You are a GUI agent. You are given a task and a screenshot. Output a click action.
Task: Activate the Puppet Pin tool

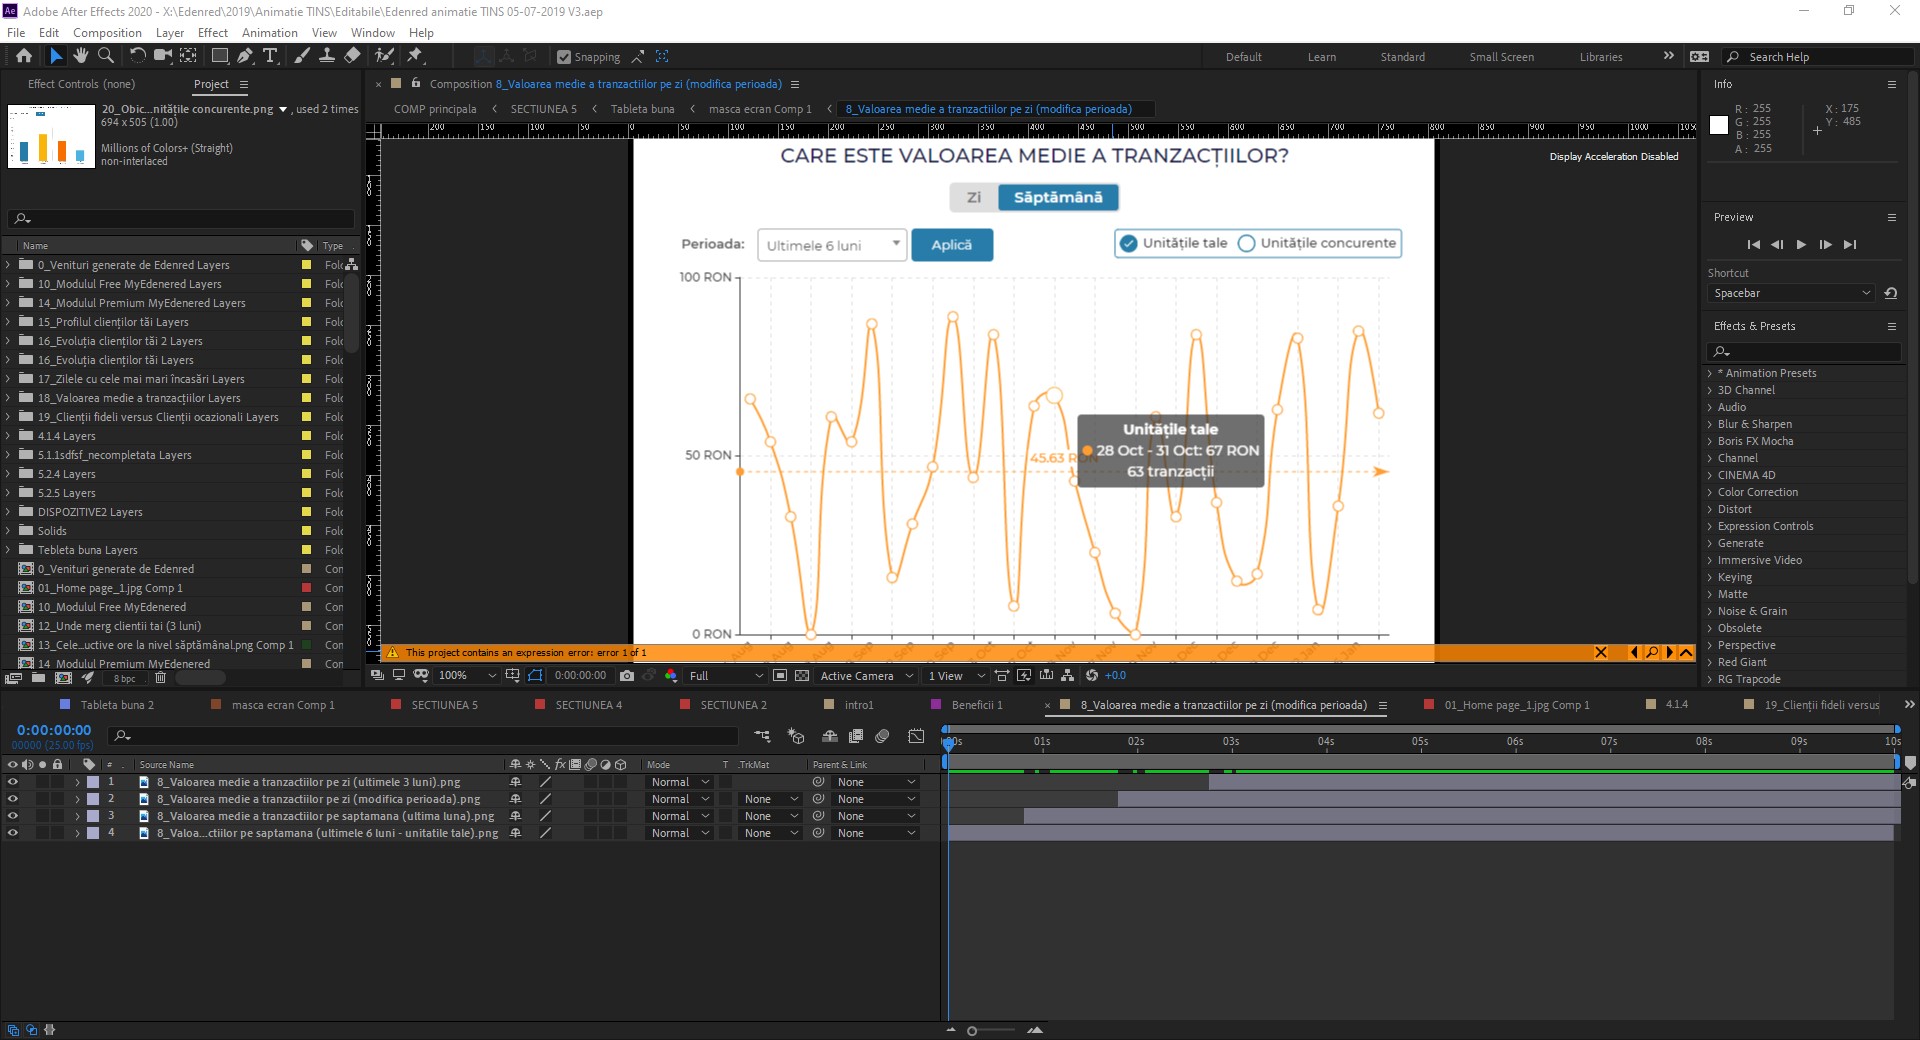pyautogui.click(x=415, y=56)
